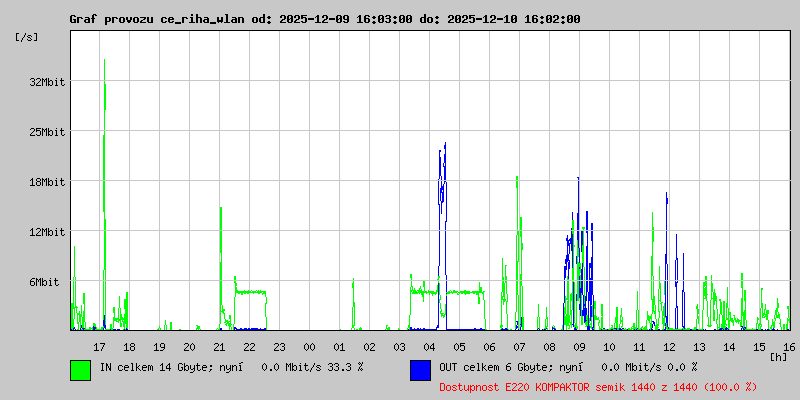Click the hour 16 x-axis label

tap(788, 347)
